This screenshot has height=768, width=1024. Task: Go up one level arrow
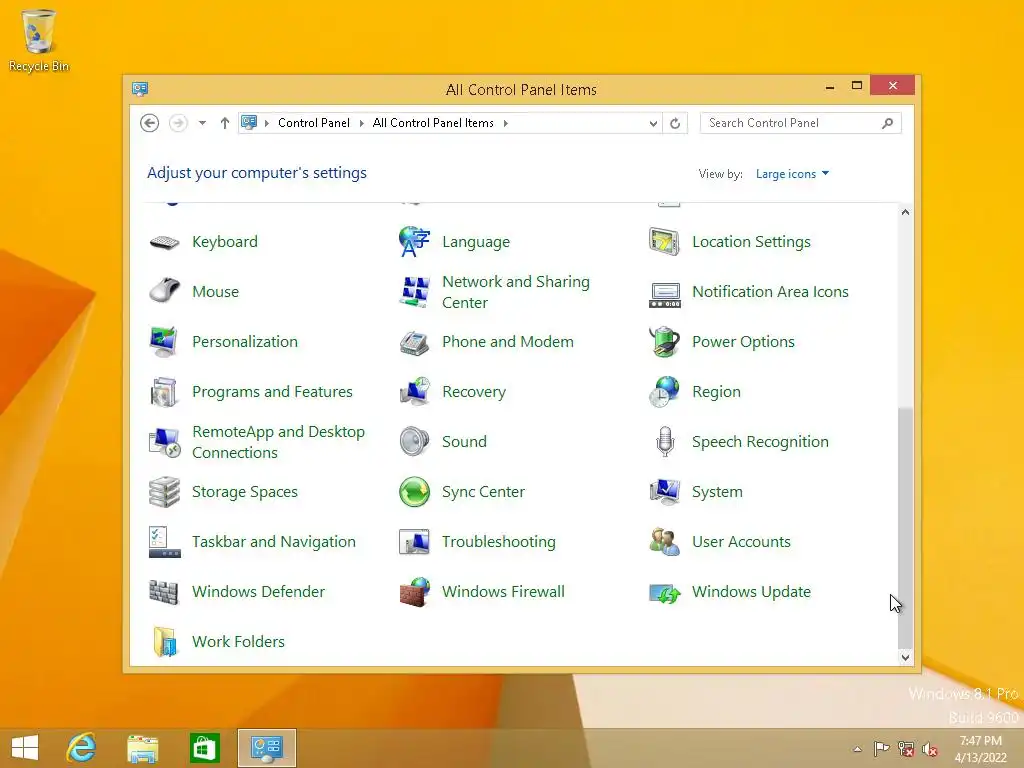[x=225, y=123]
